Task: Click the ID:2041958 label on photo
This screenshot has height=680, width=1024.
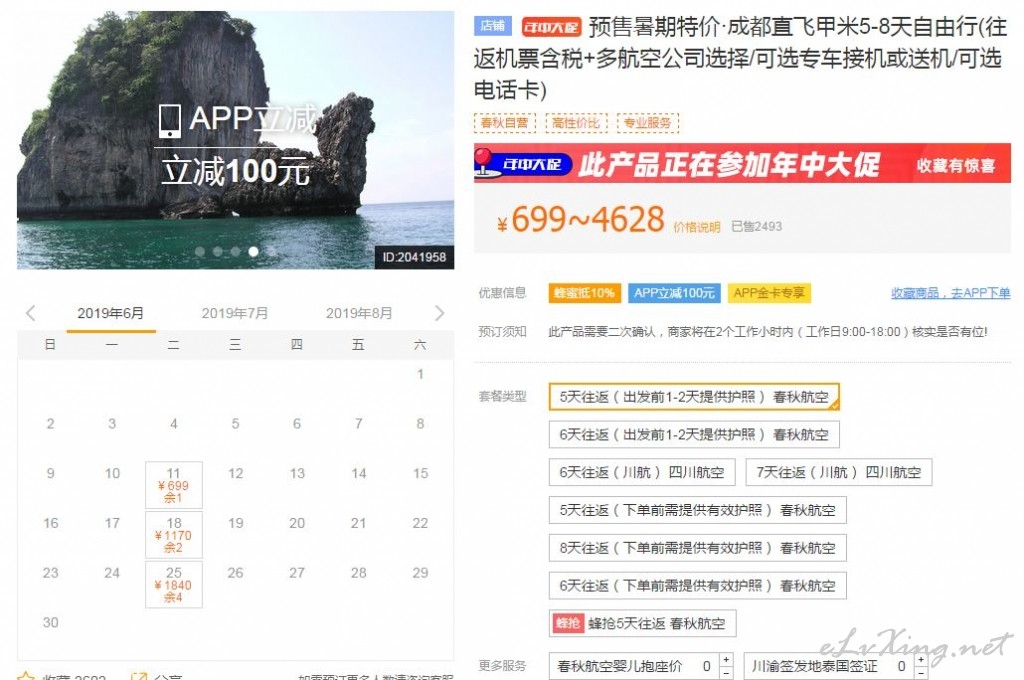Action: click(x=414, y=257)
